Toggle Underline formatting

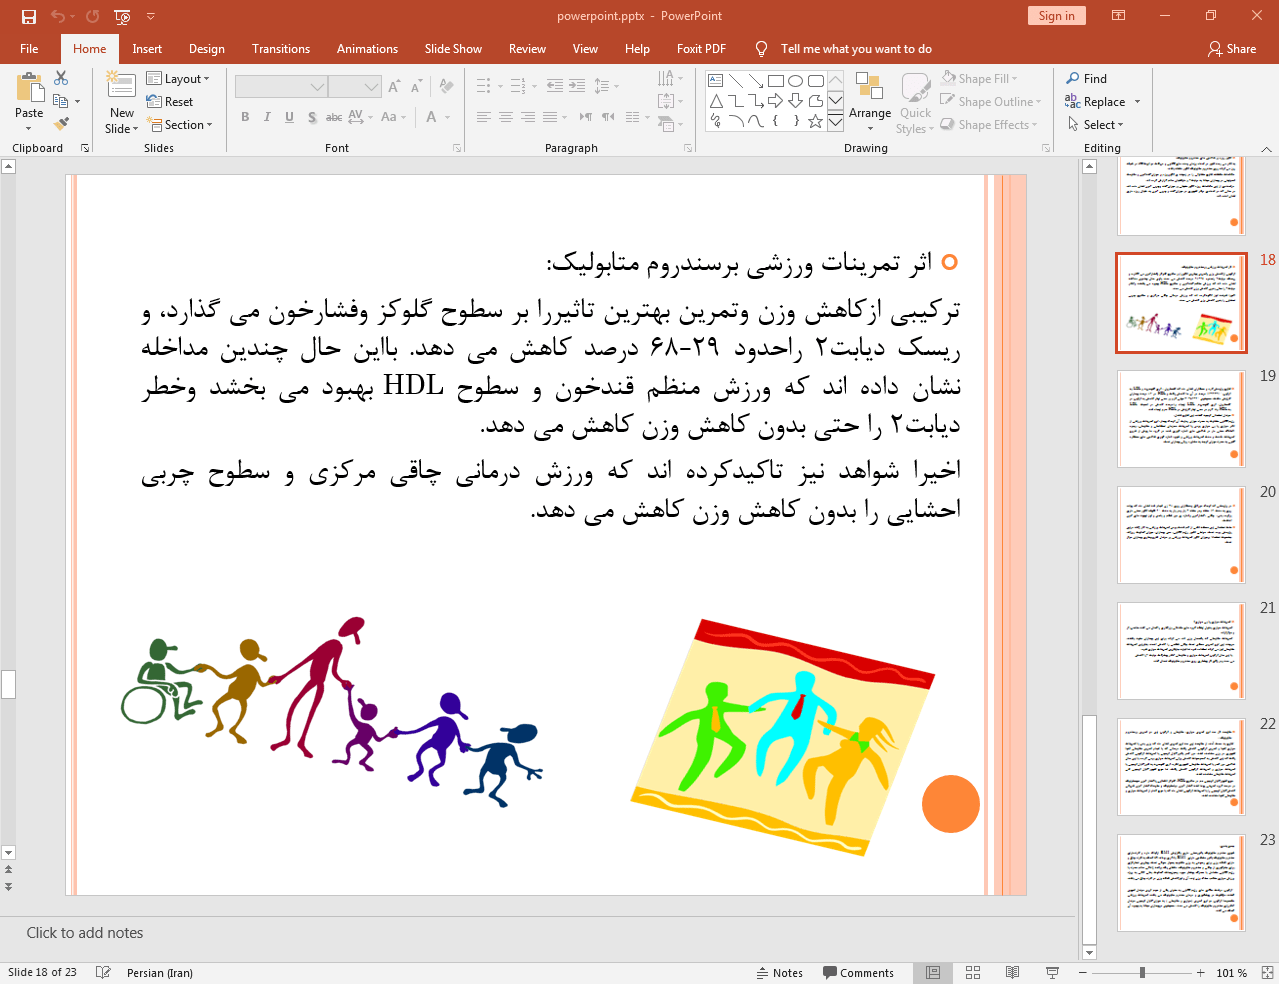pyautogui.click(x=289, y=117)
